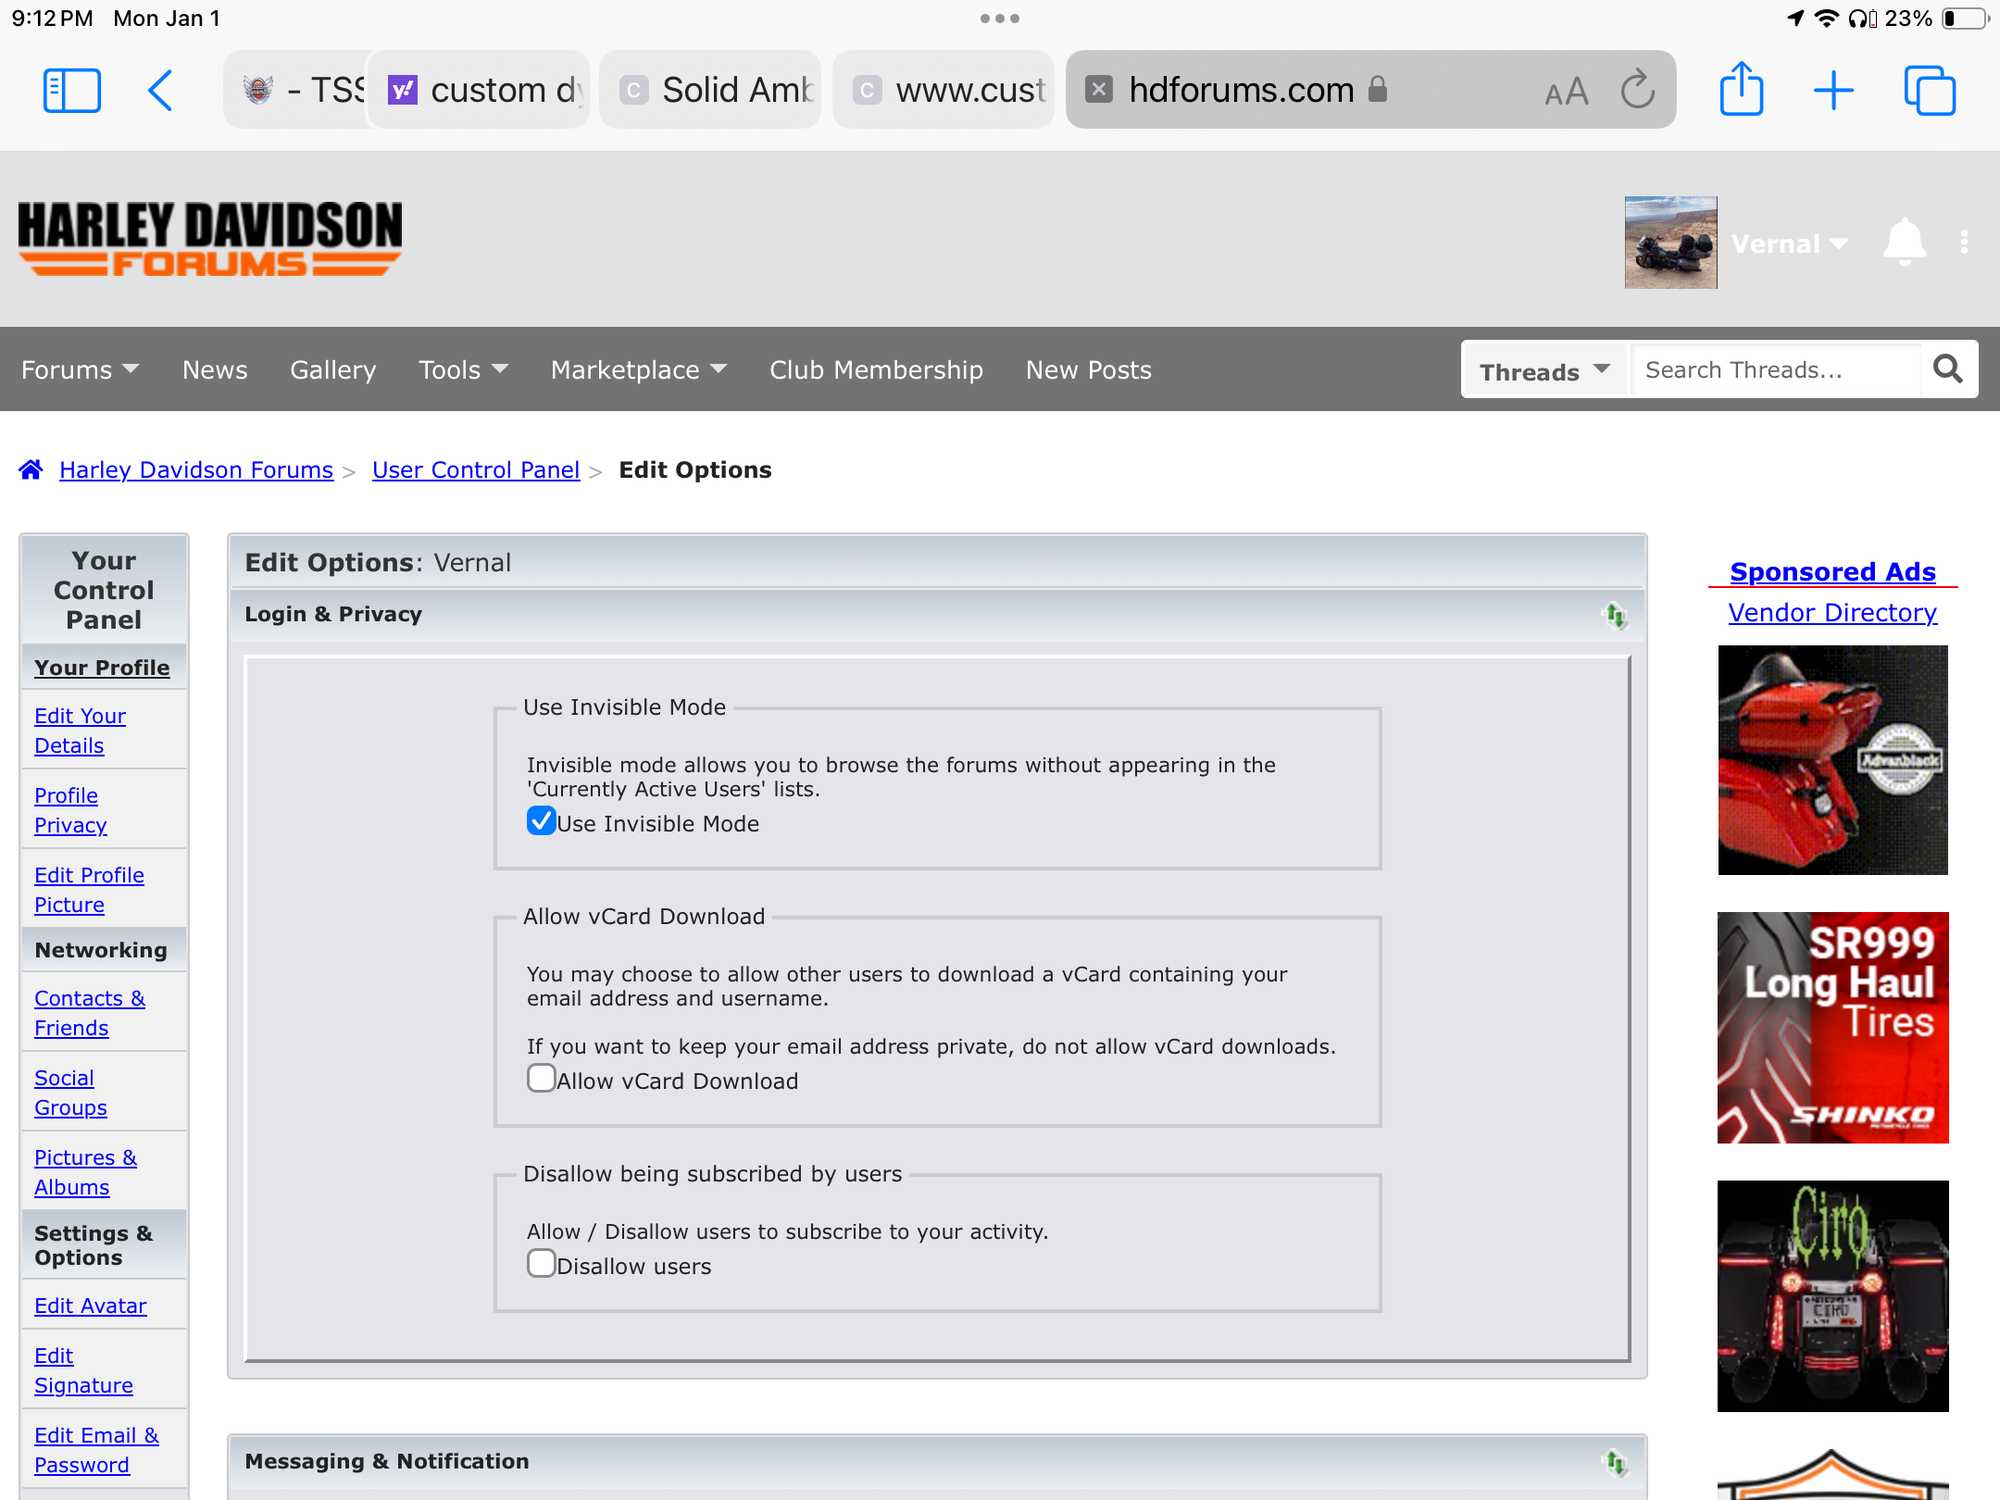Screen dimensions: 2000x1500
Task: Open the New Posts menu item
Action: (1088, 370)
